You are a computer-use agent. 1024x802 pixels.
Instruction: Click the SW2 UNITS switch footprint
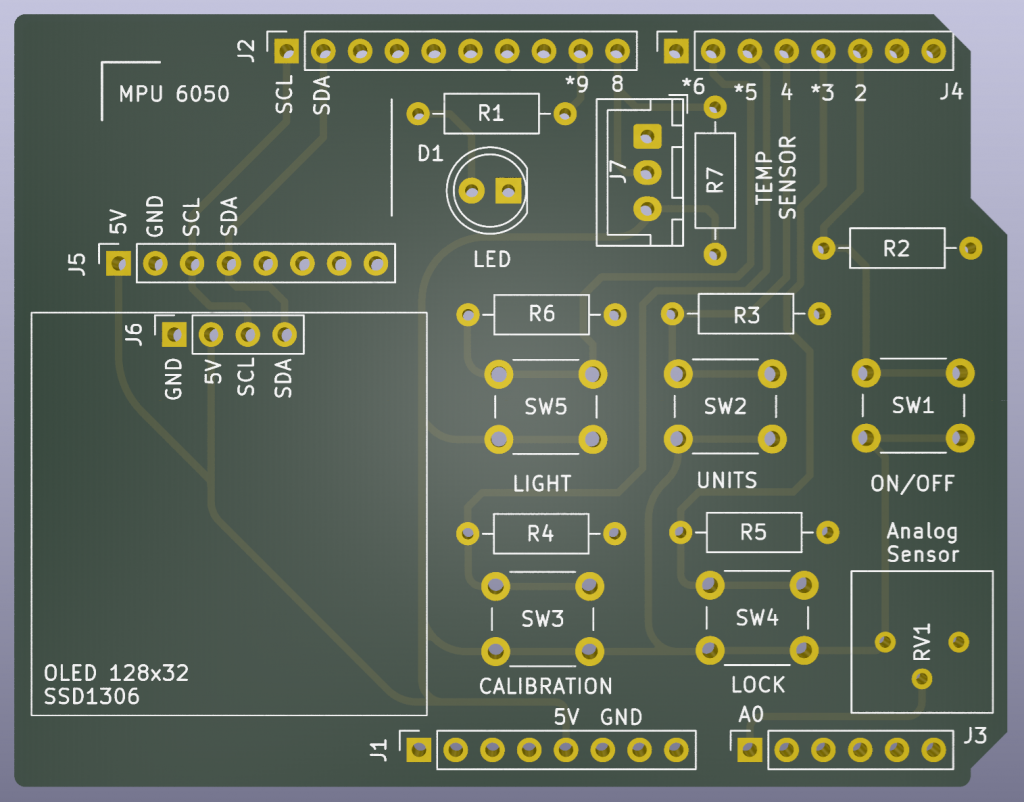point(725,406)
